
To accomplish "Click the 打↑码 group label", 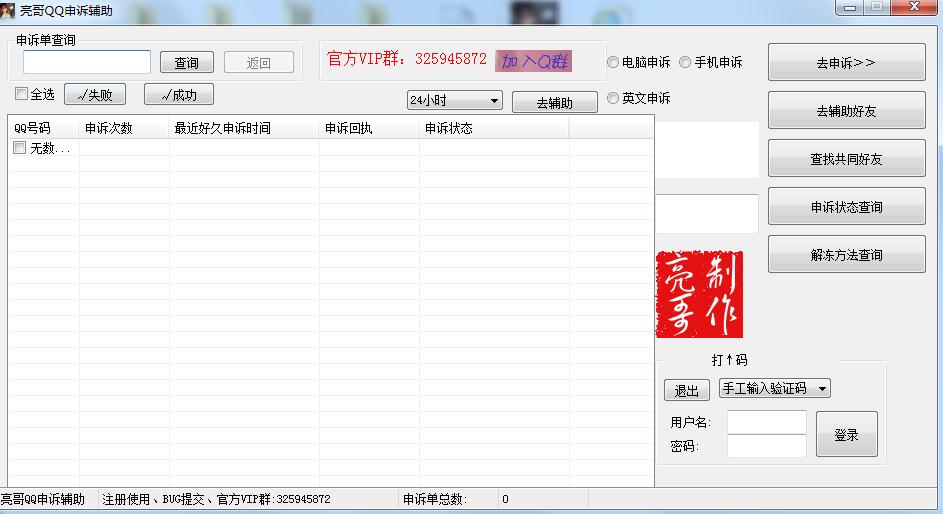I will tap(730, 359).
